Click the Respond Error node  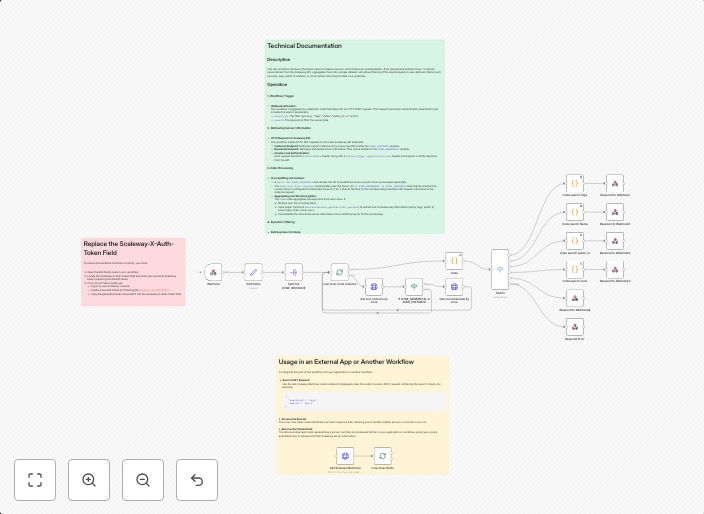click(x=574, y=326)
